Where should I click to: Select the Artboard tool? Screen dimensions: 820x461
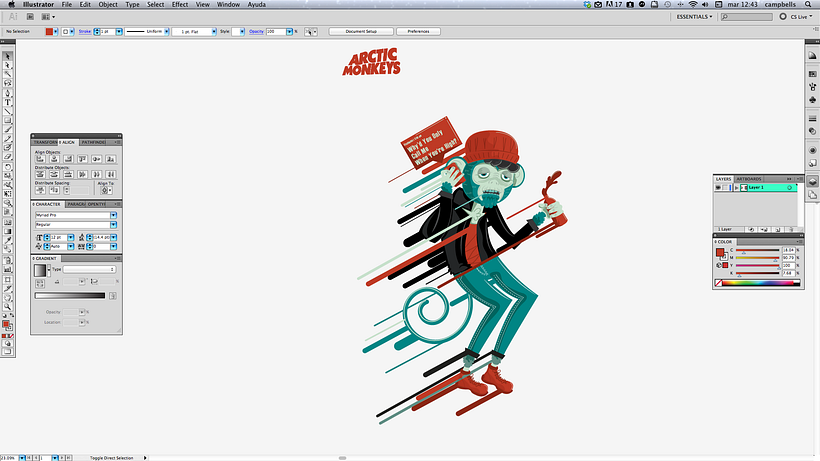point(7,279)
